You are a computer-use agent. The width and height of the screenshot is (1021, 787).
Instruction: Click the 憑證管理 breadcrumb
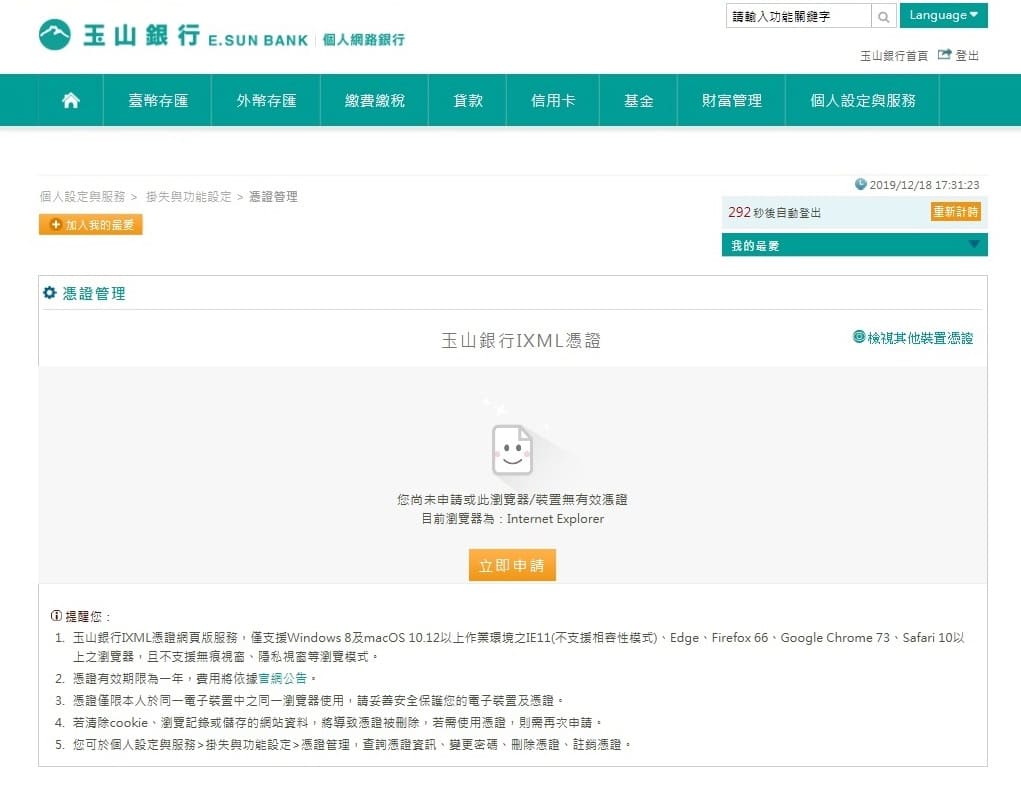[273, 197]
